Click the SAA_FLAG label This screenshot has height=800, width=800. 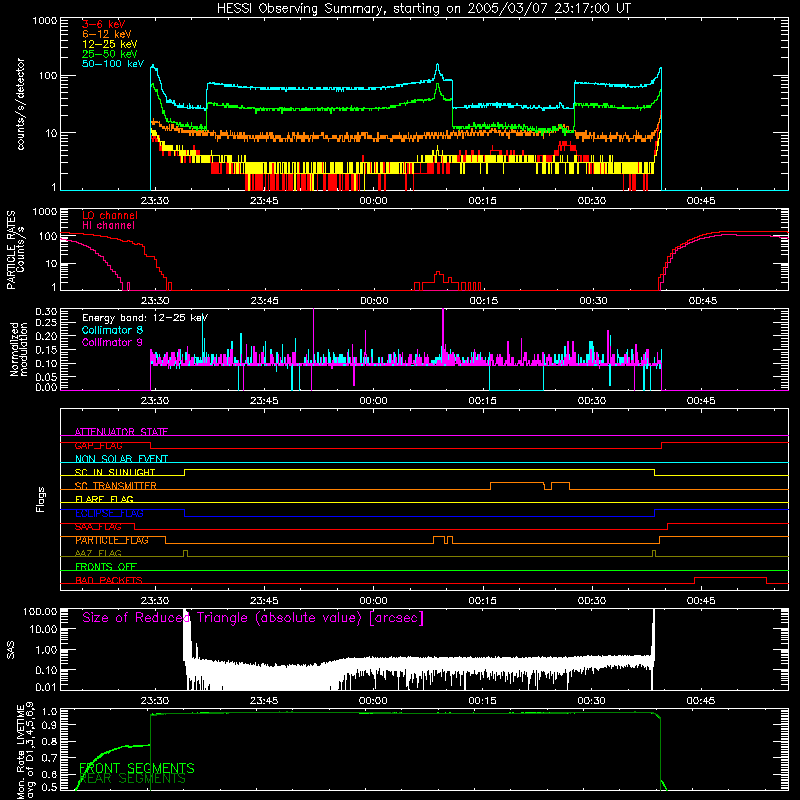[98, 526]
